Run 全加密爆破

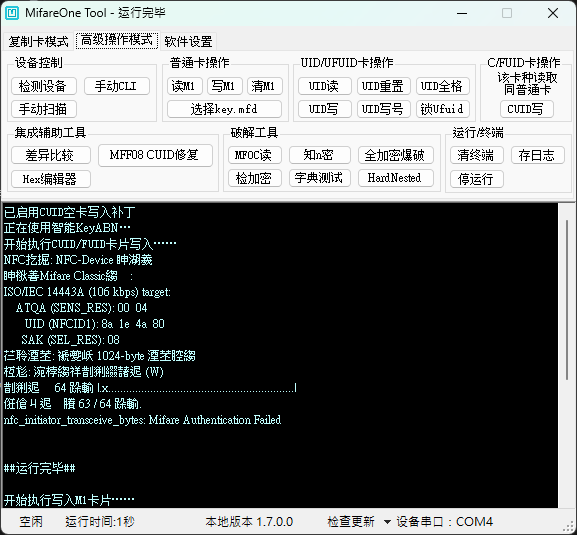click(395, 155)
